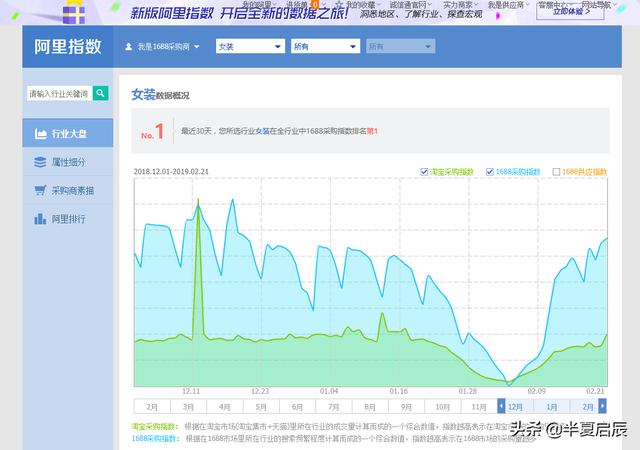Select the highlighted 12月 timeline segment
The image size is (640, 450).
[516, 407]
